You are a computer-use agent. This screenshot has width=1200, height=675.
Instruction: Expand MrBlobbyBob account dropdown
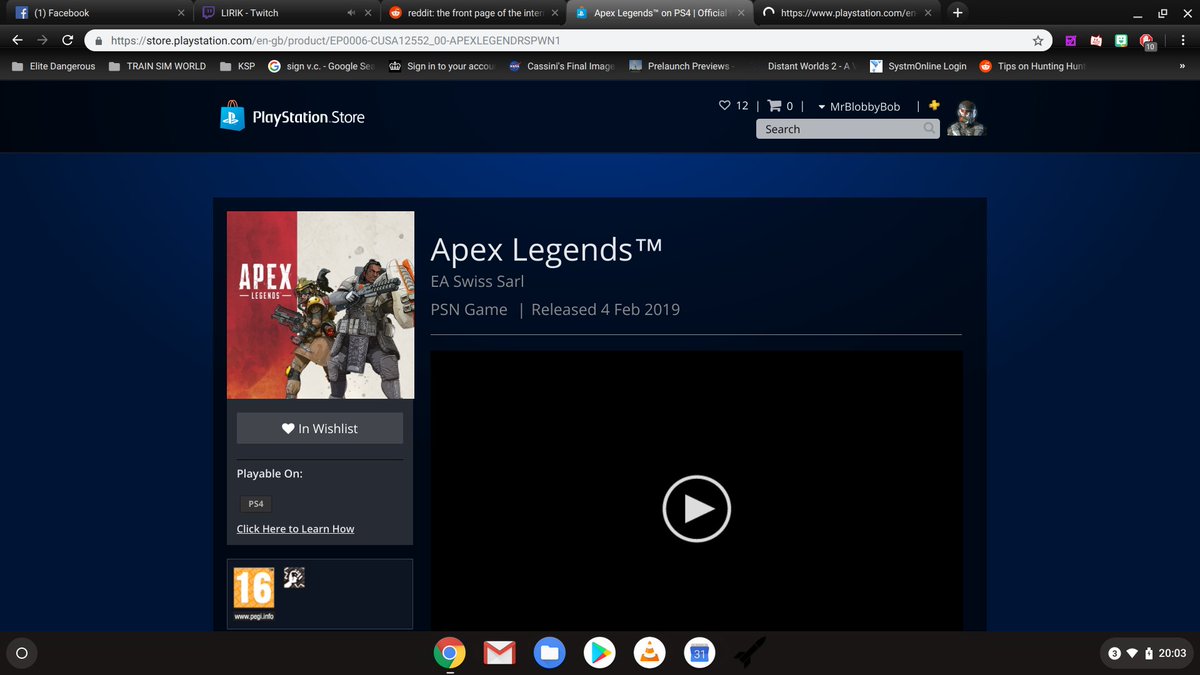pyautogui.click(x=859, y=106)
